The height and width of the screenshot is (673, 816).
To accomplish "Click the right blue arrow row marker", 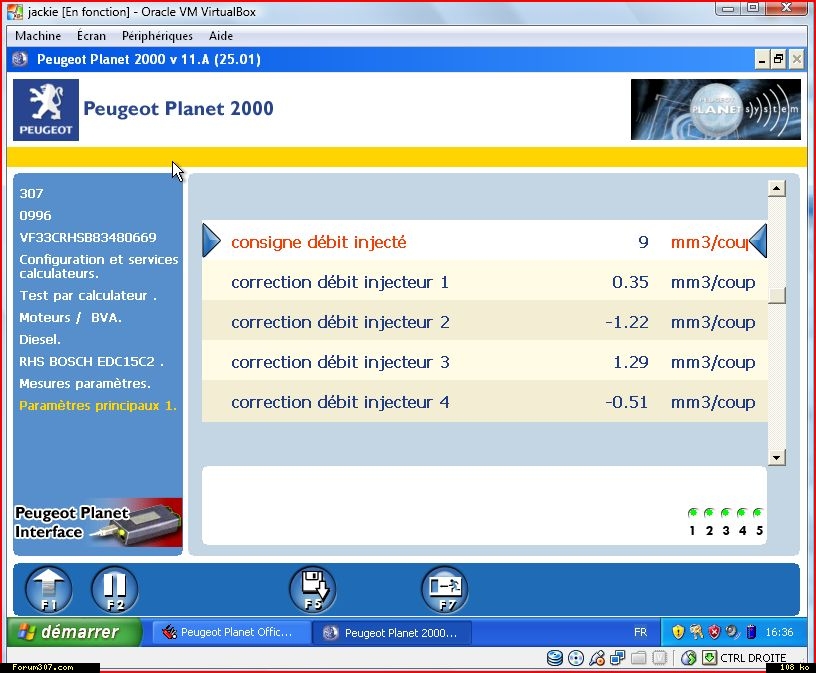I will coord(758,241).
